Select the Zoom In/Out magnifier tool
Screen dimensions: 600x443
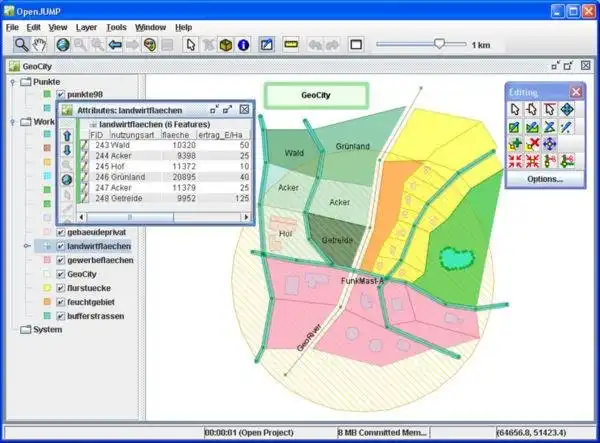(x=21, y=45)
